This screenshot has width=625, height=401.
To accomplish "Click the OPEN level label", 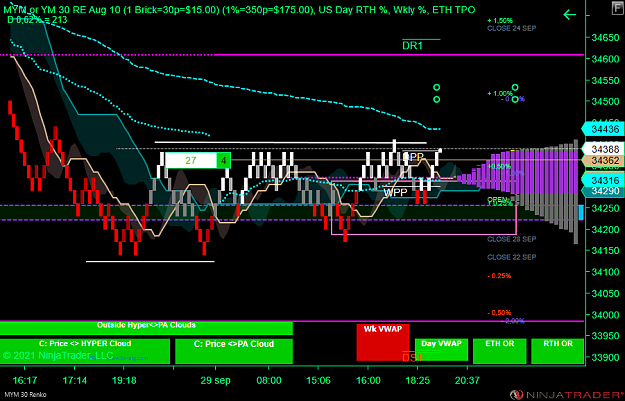I will 497,199.
